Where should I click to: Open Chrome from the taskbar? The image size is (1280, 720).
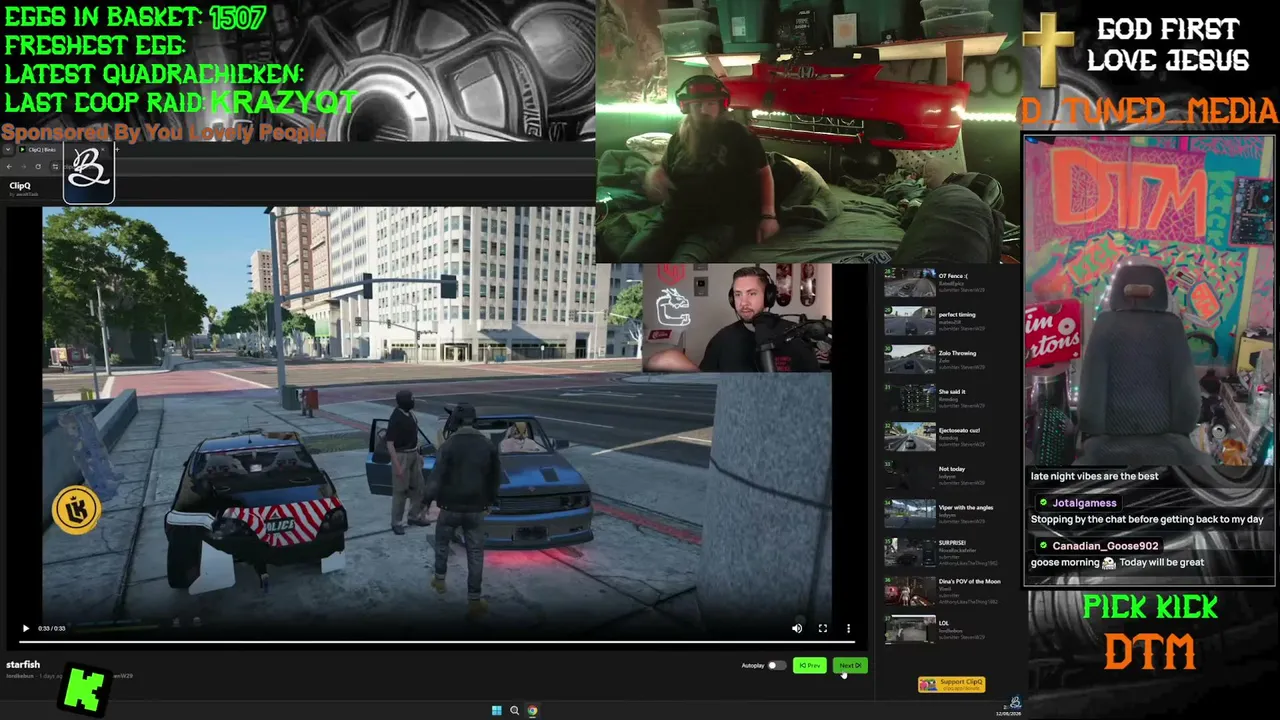532,711
